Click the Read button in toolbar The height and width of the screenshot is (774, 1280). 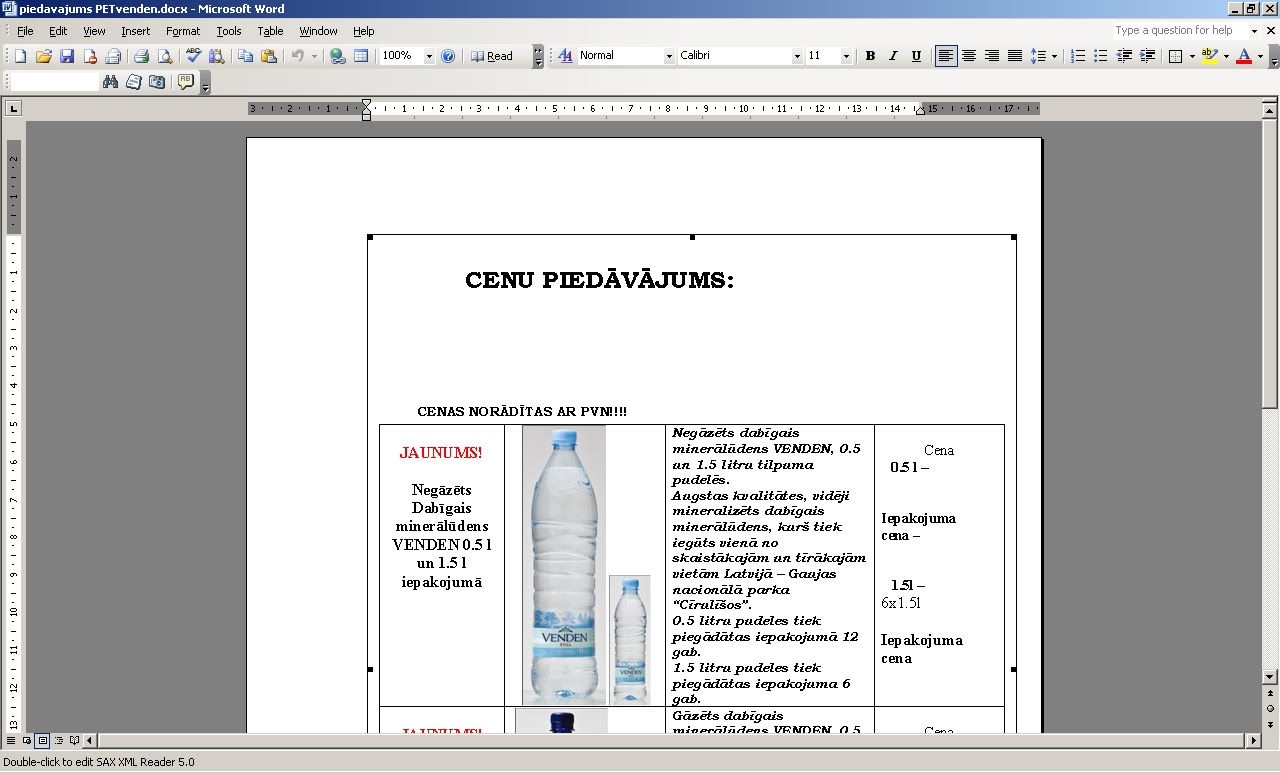coord(492,56)
